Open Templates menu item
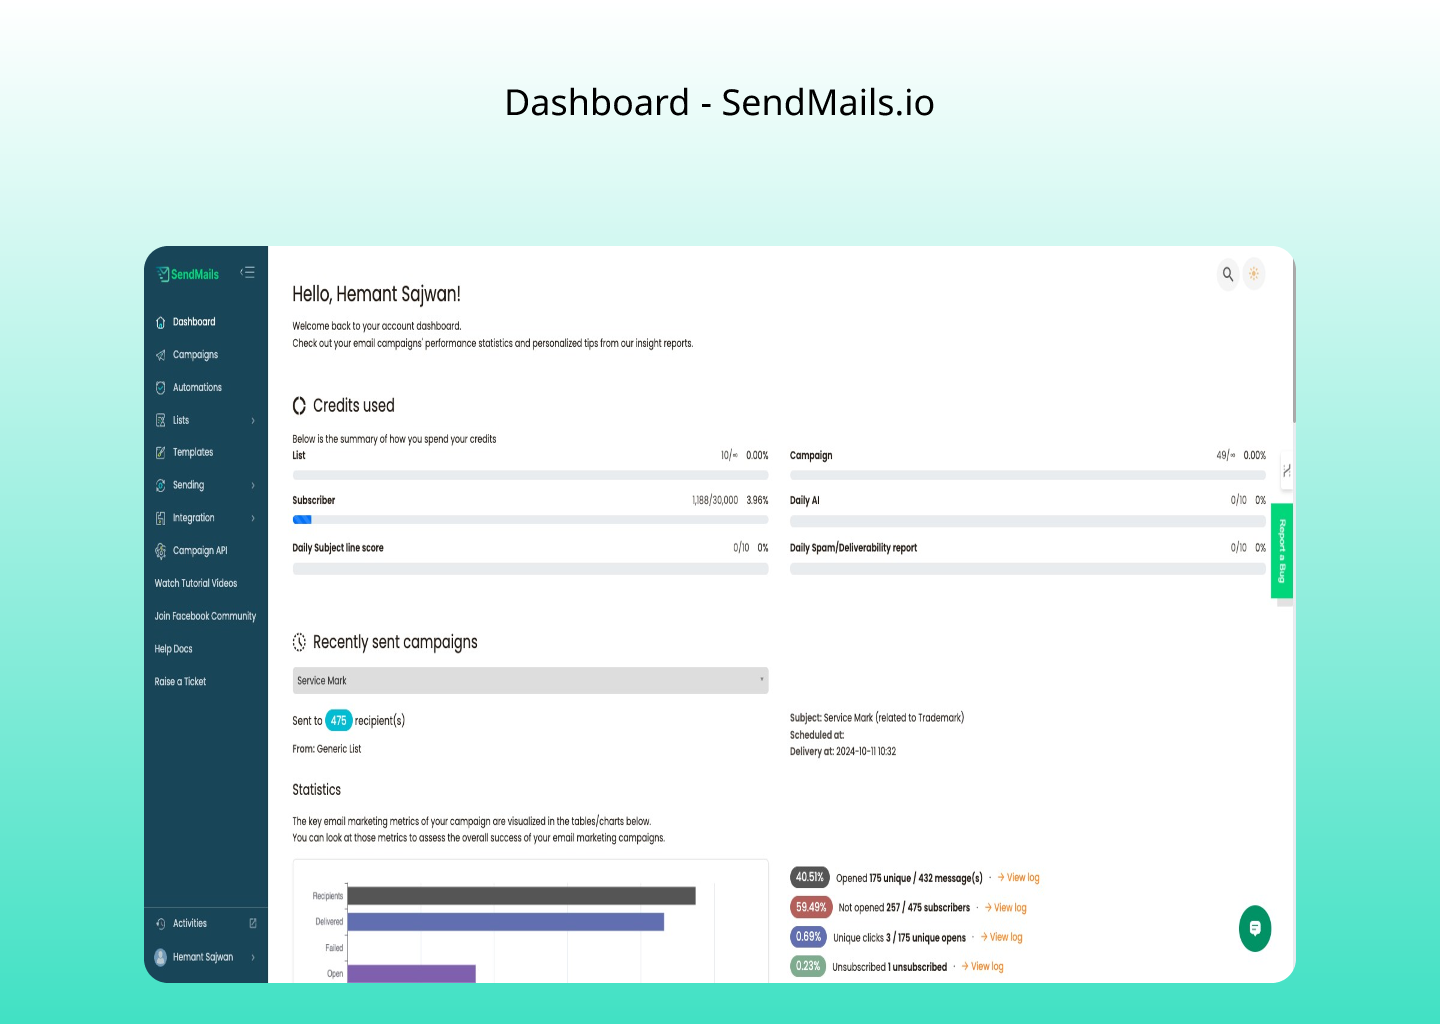This screenshot has width=1440, height=1024. point(193,453)
